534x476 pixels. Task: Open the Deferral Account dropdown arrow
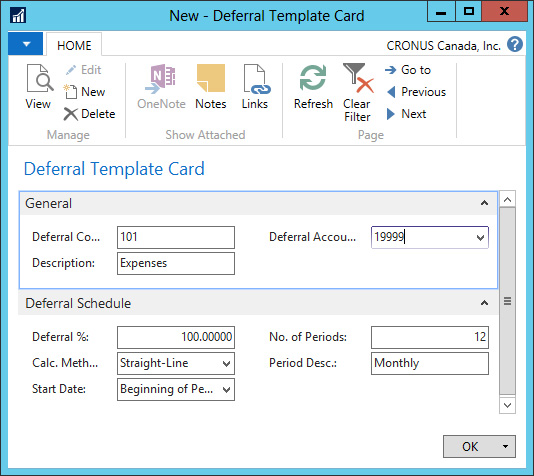(x=481, y=237)
